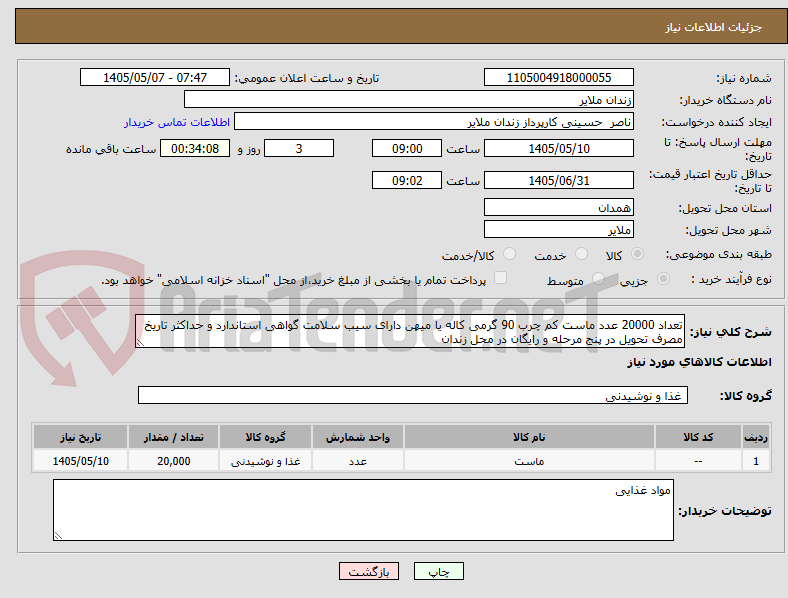
Task: Click the تعداد / مقدار column header
Action: pyautogui.click(x=173, y=437)
